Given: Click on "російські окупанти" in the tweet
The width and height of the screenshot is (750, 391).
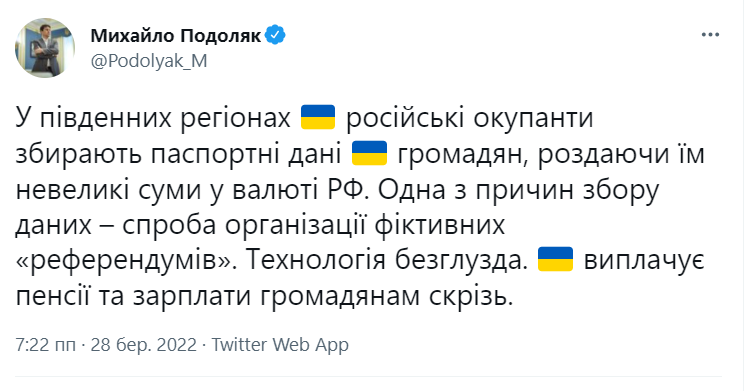Looking at the screenshot, I should (x=469, y=119).
